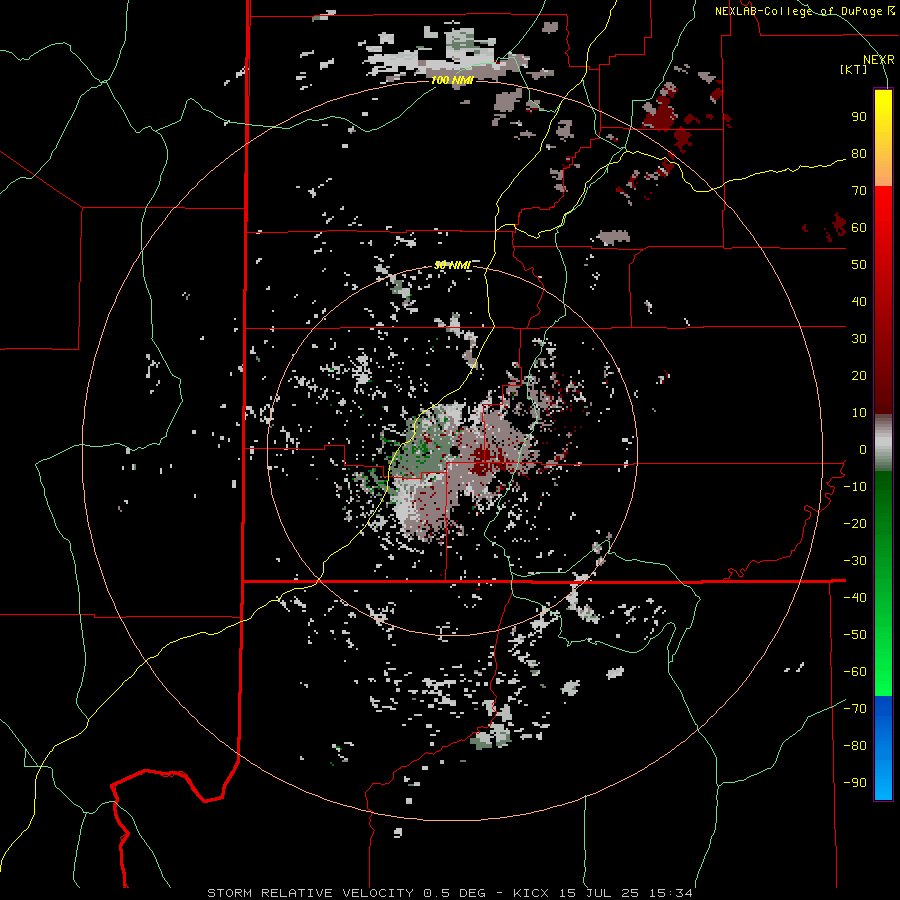Image resolution: width=900 pixels, height=900 pixels.
Task: Click the 10 value on the velocity scale
Action: [859, 413]
